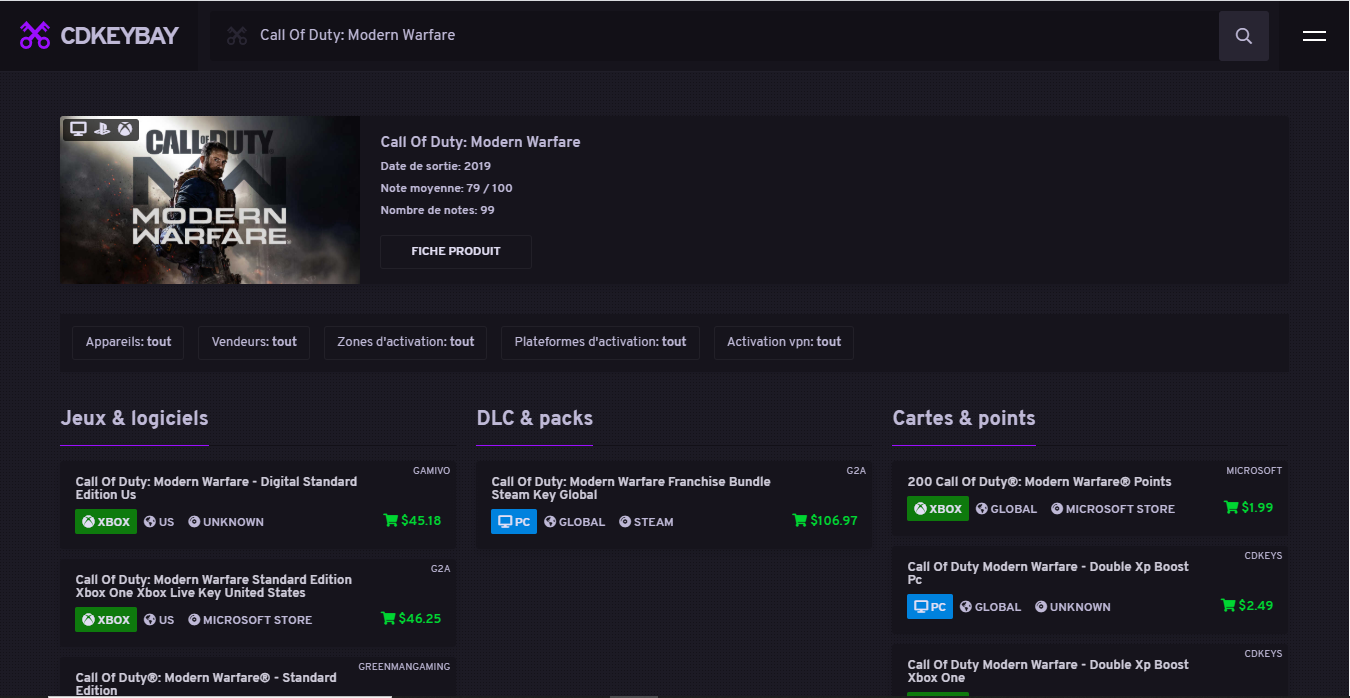Click the Xbox icon on the game cover

[125, 129]
